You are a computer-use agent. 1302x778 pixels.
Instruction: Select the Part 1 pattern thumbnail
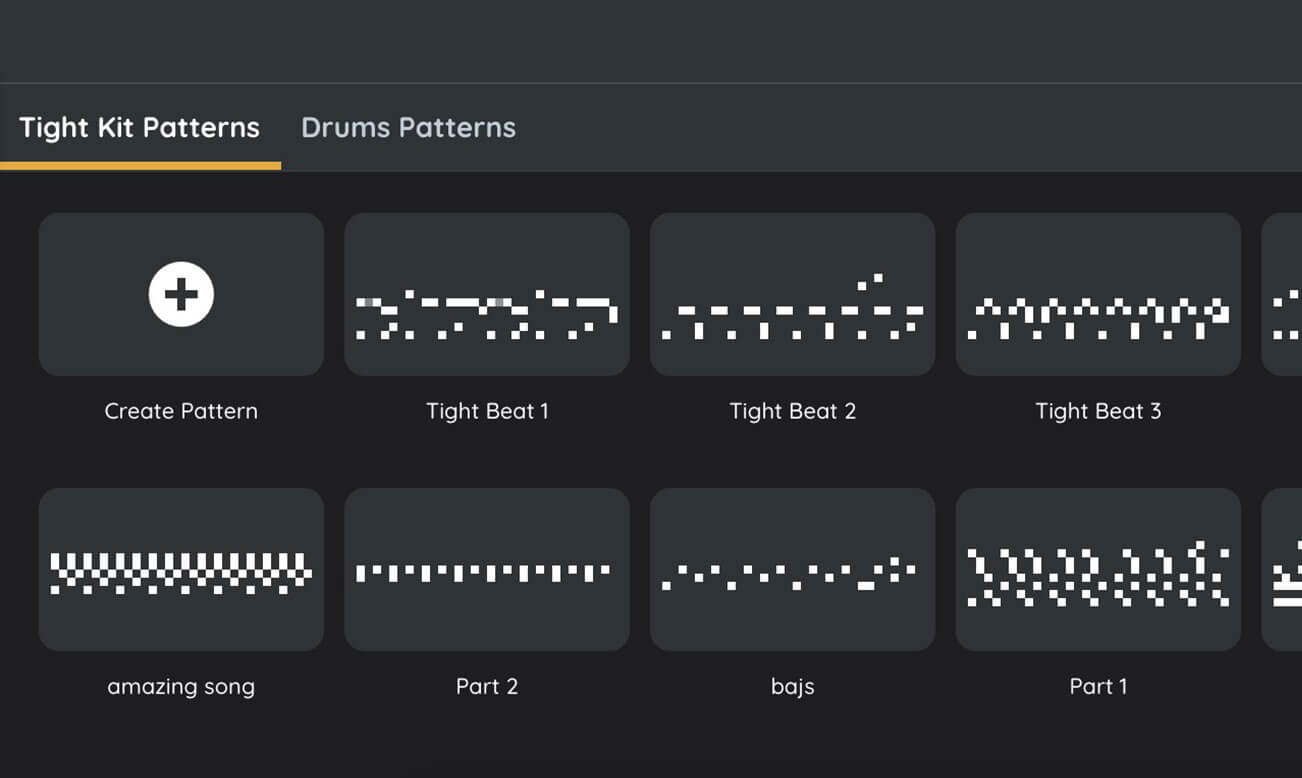click(1098, 570)
